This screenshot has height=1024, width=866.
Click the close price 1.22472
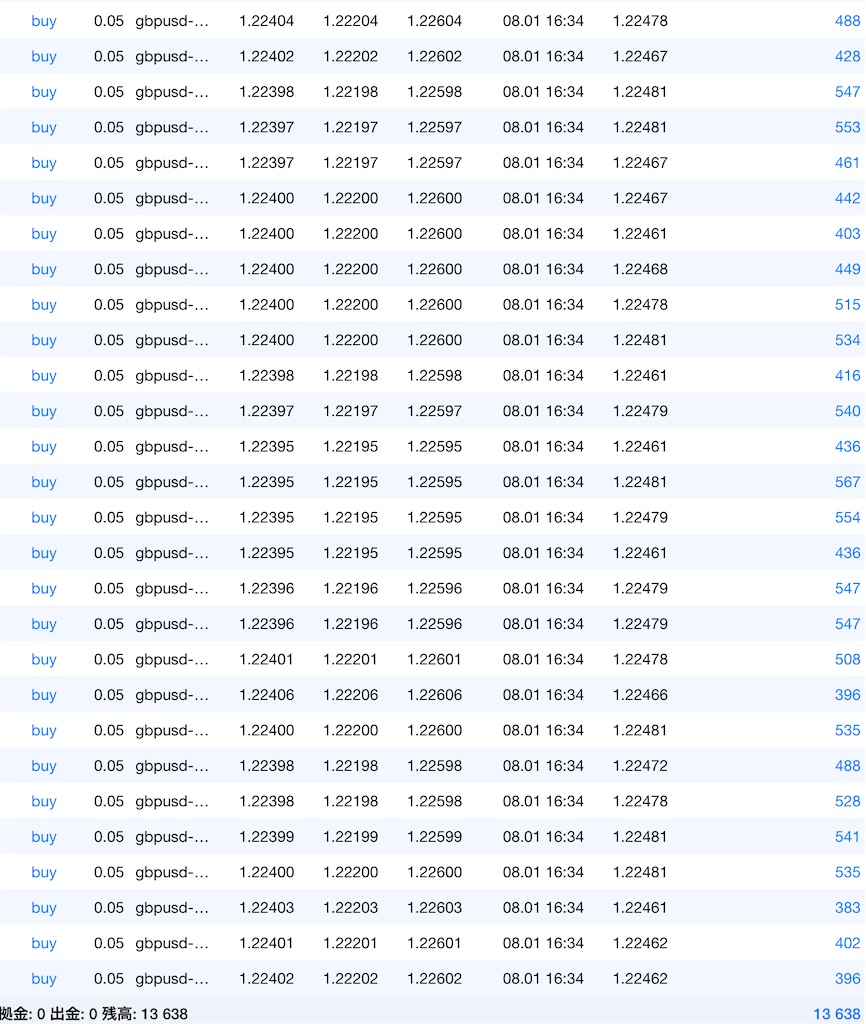[640, 766]
